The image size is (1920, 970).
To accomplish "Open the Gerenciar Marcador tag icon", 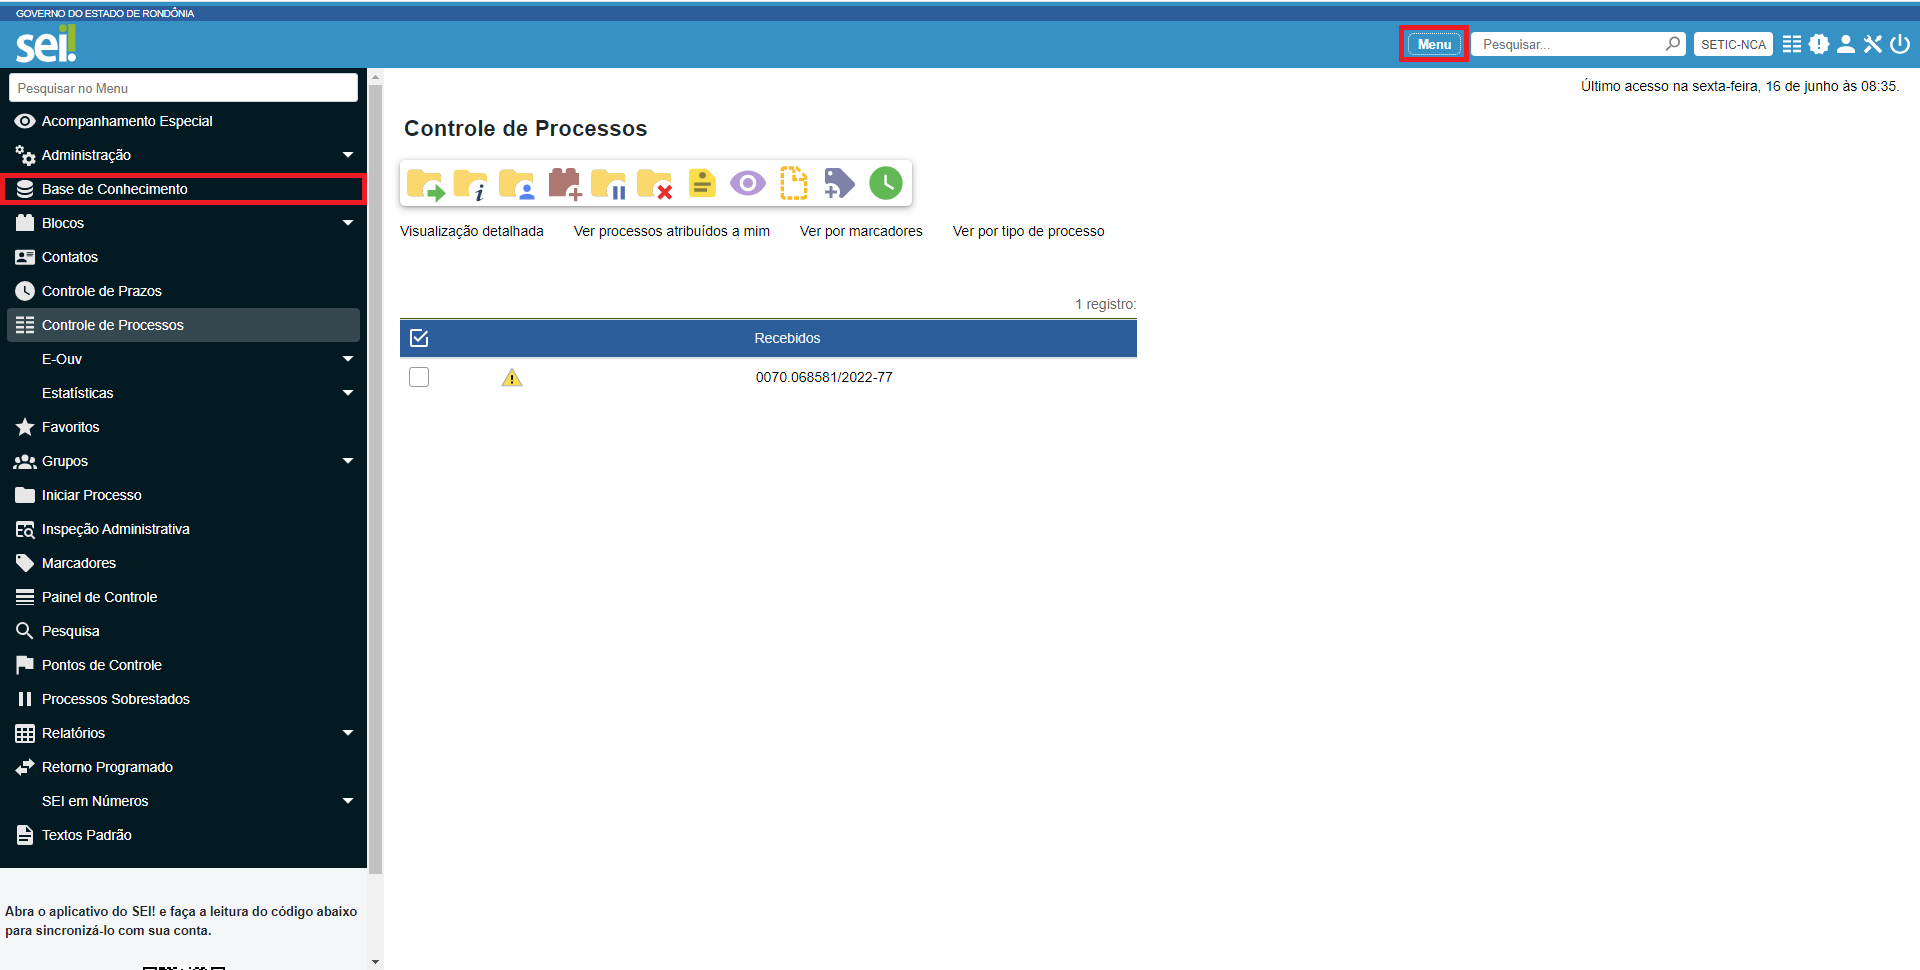I will (839, 183).
